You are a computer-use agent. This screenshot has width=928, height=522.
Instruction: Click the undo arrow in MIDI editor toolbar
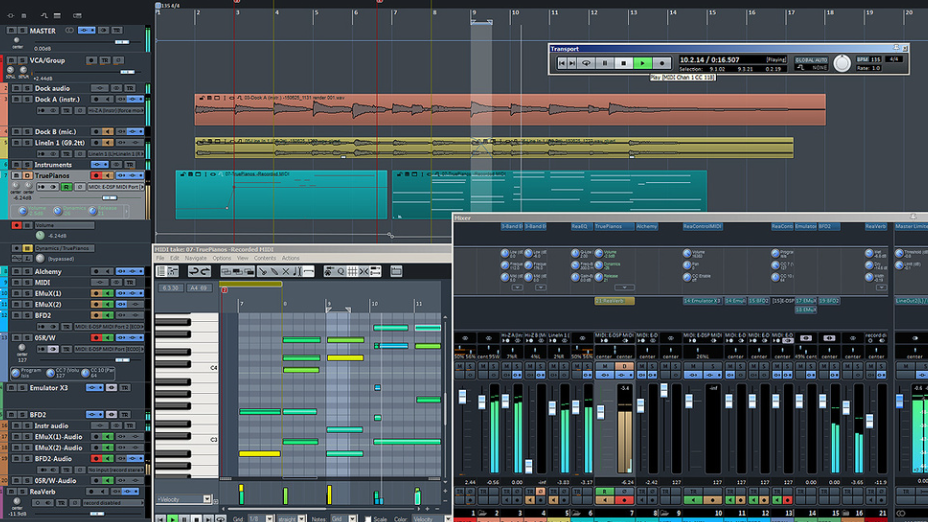coord(192,271)
